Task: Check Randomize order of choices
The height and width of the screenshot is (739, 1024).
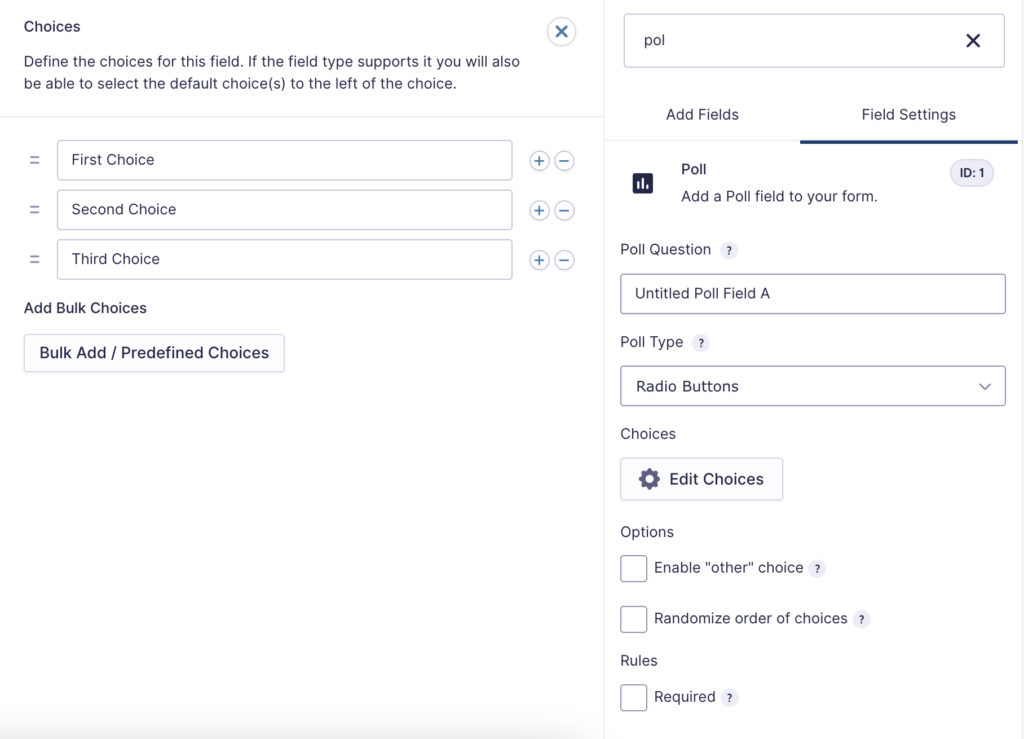Action: click(x=633, y=619)
